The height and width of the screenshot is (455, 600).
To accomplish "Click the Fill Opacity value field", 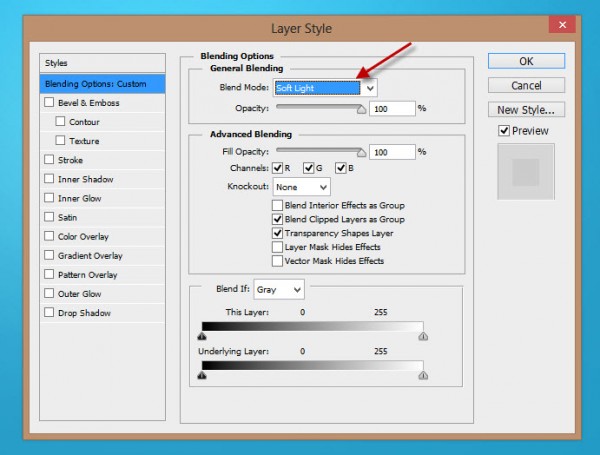I will point(391,151).
